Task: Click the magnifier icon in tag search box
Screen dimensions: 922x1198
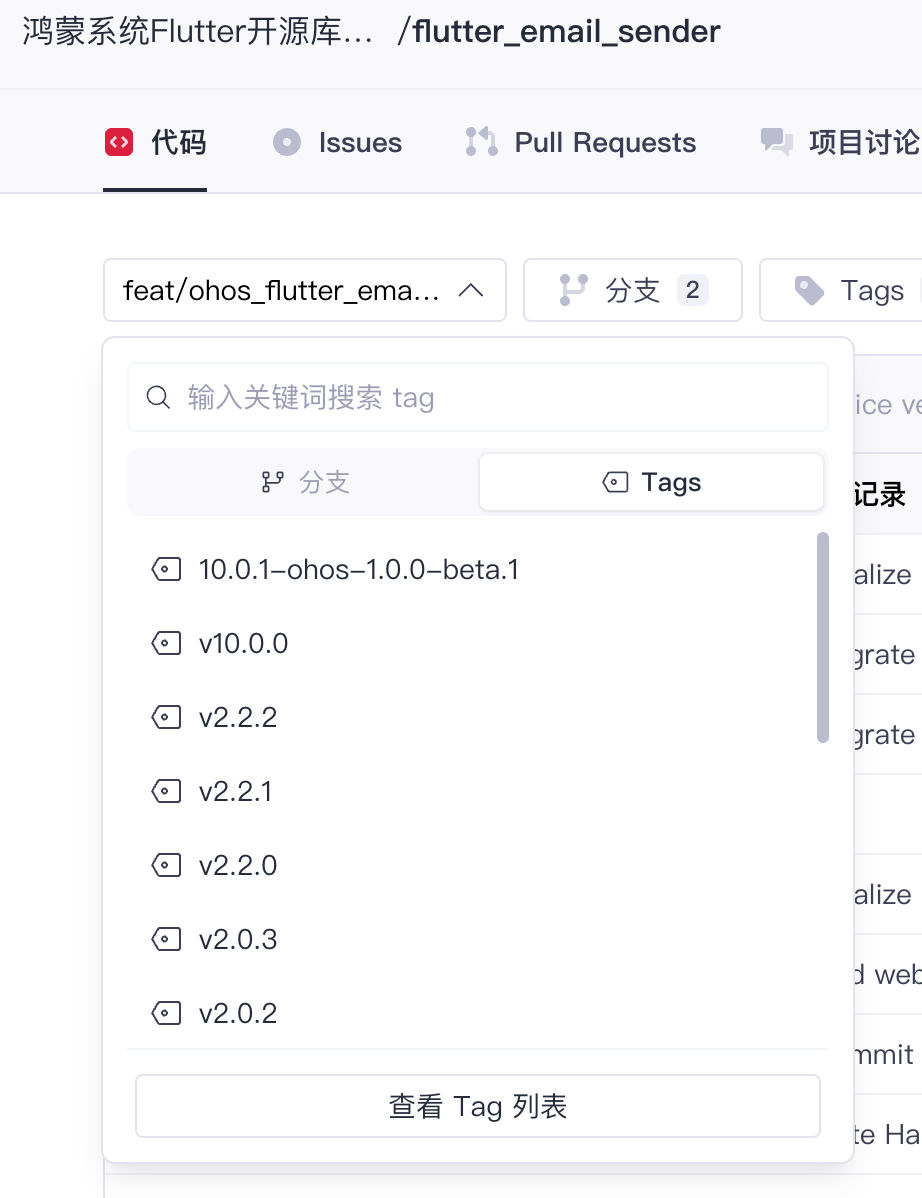Action: click(x=158, y=397)
